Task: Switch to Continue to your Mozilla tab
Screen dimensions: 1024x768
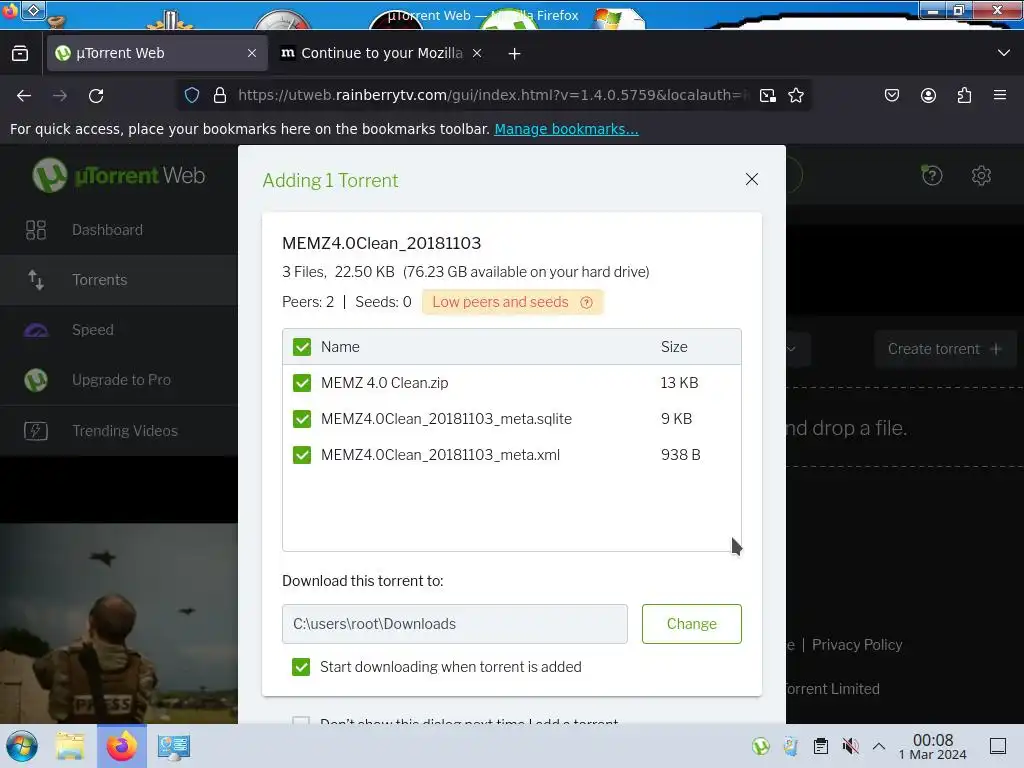Action: (381, 53)
